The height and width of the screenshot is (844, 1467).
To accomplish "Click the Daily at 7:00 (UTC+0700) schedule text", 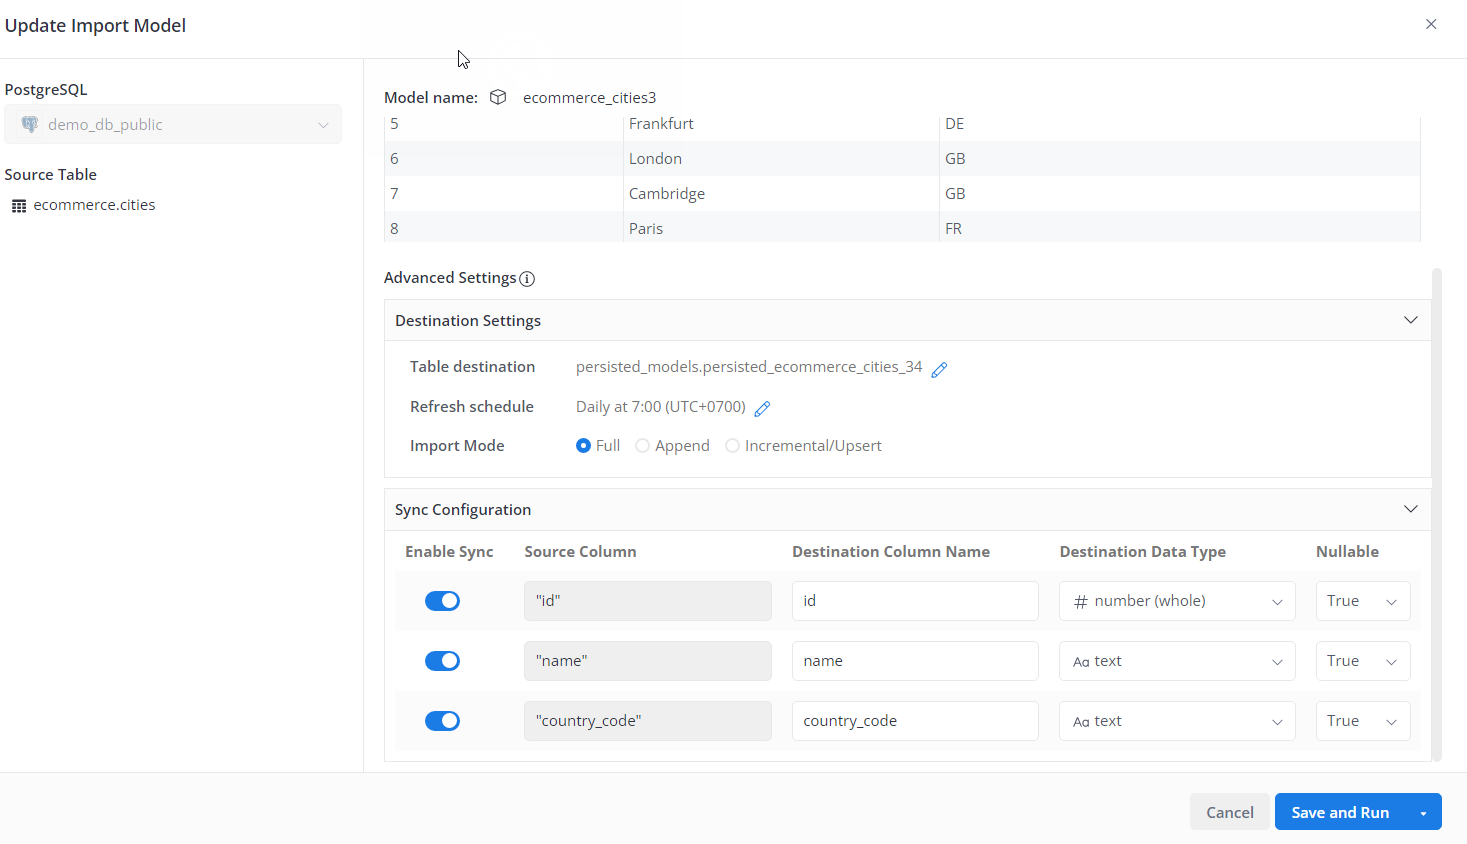I will tap(661, 407).
